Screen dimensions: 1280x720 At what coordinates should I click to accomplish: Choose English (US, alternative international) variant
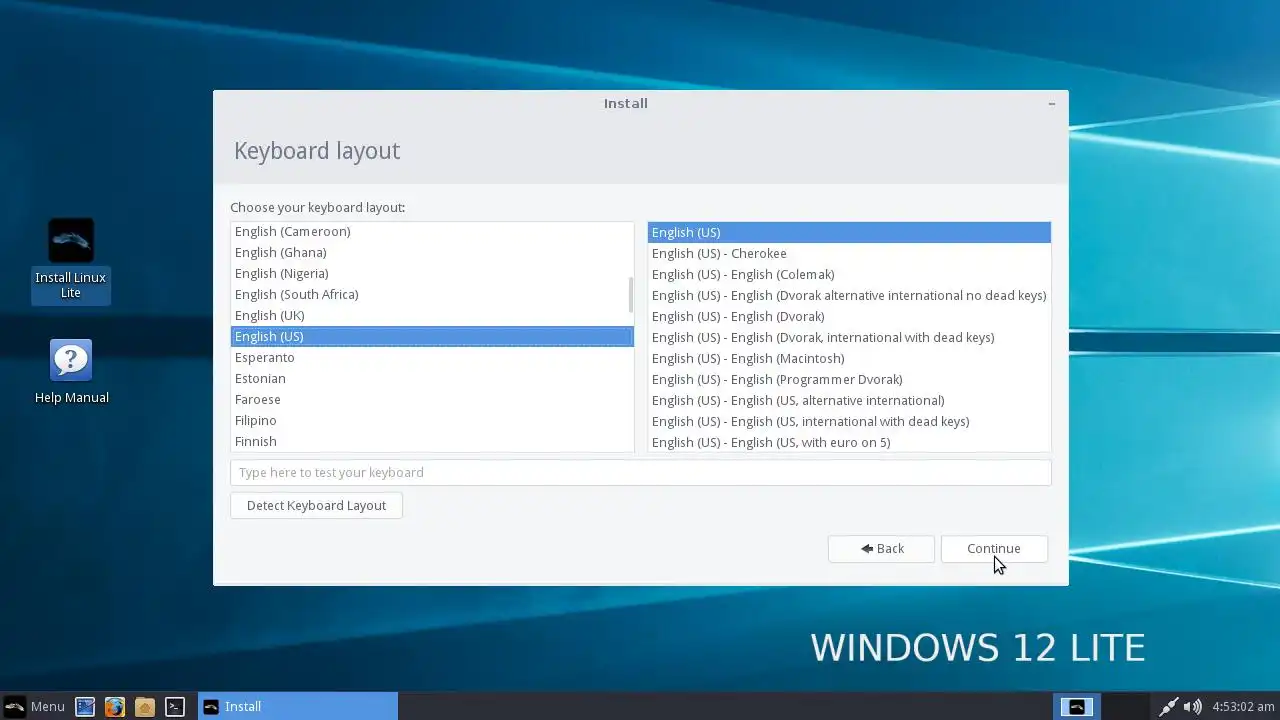(x=849, y=400)
